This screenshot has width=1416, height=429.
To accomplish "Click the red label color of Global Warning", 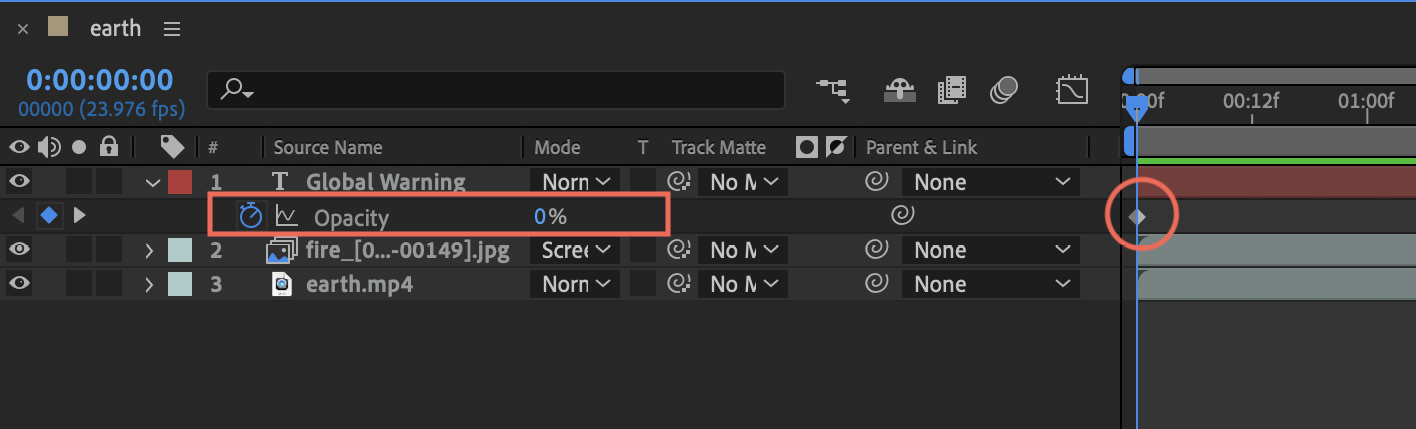I will click(180, 182).
